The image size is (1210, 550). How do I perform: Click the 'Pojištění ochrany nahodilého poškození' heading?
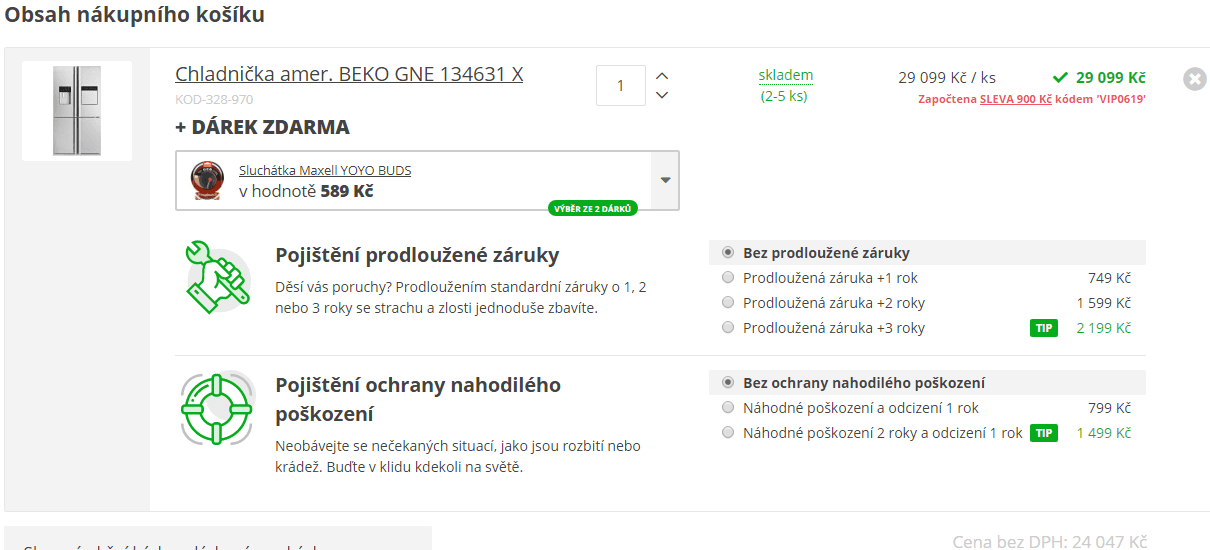click(418, 399)
